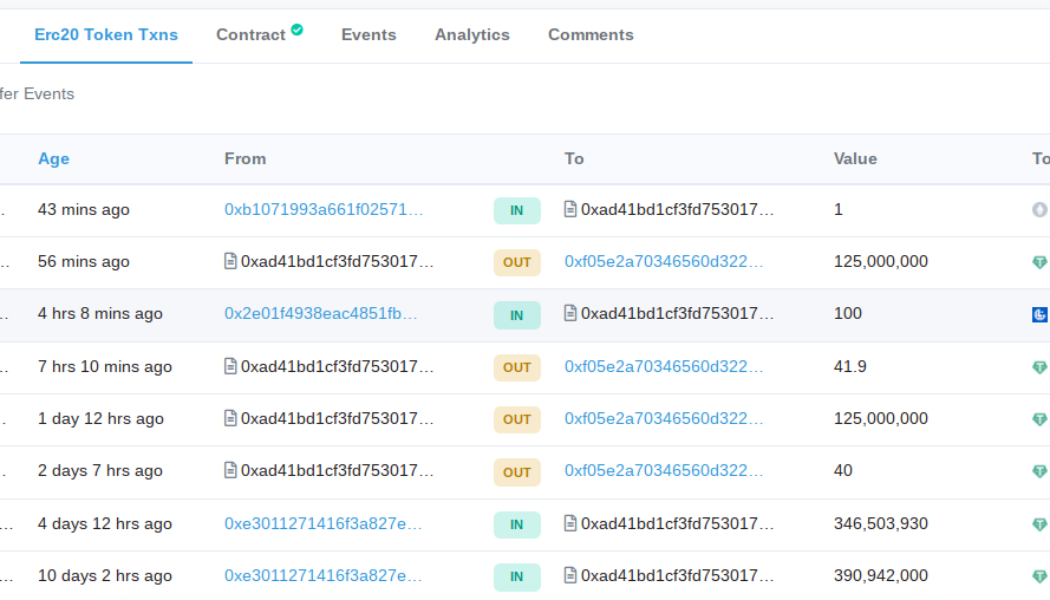
Task: Open the Contract tab
Action: click(251, 35)
